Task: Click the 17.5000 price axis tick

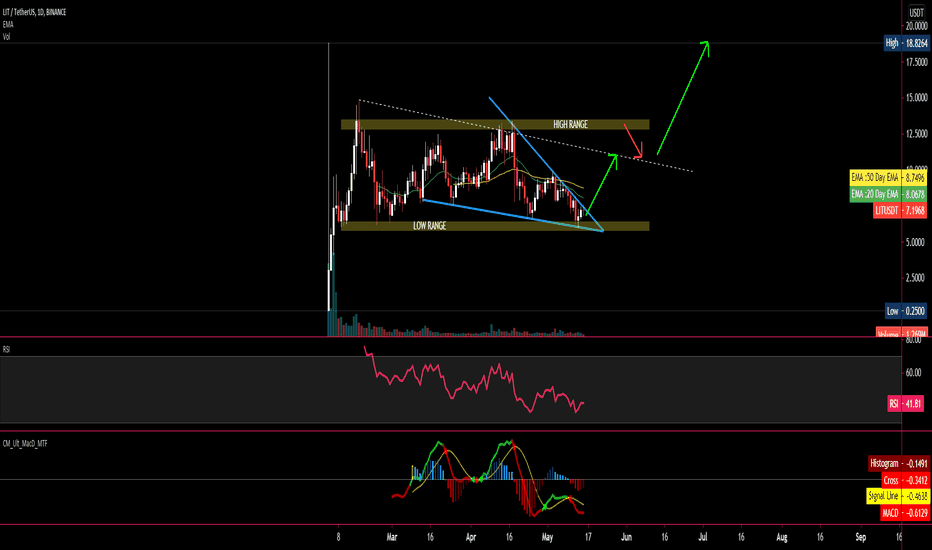Action: pos(917,62)
